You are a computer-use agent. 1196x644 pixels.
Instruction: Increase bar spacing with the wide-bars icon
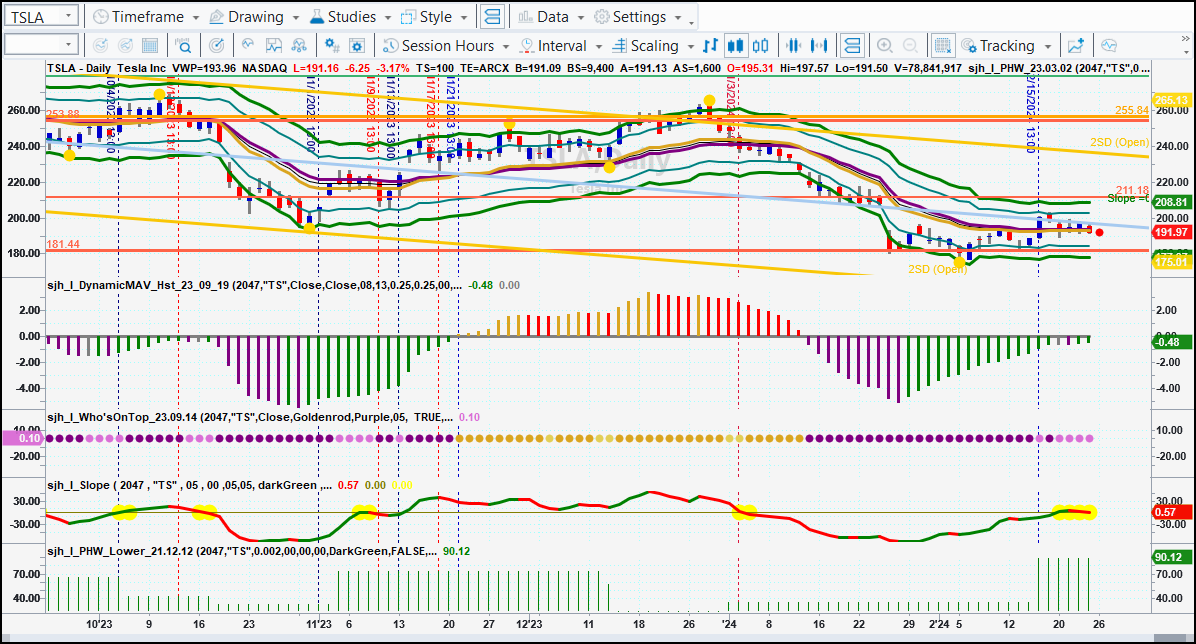[819, 46]
